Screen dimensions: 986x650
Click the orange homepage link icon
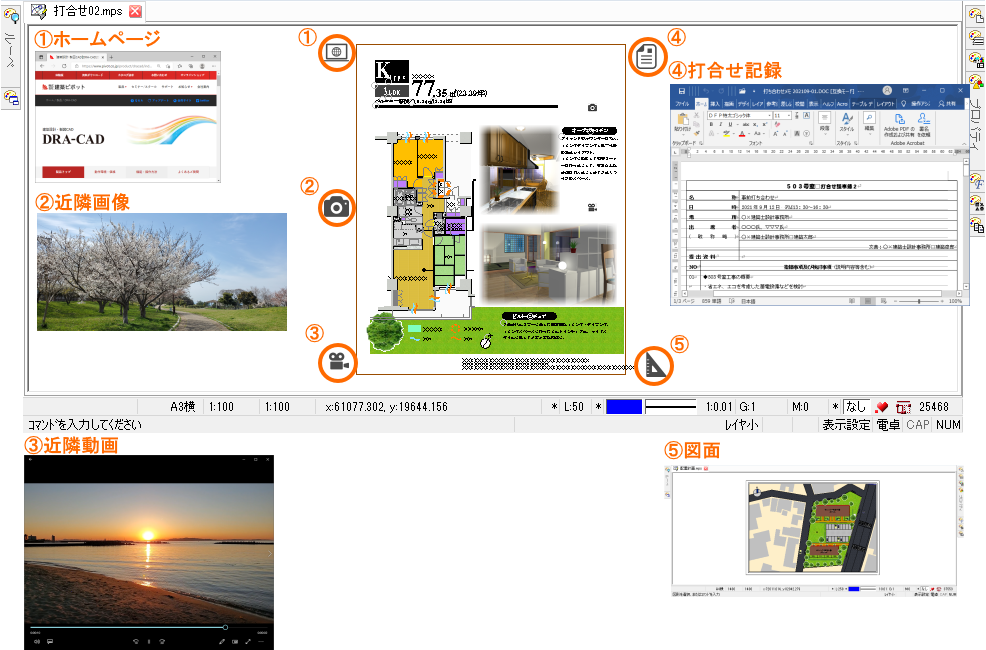[336, 52]
